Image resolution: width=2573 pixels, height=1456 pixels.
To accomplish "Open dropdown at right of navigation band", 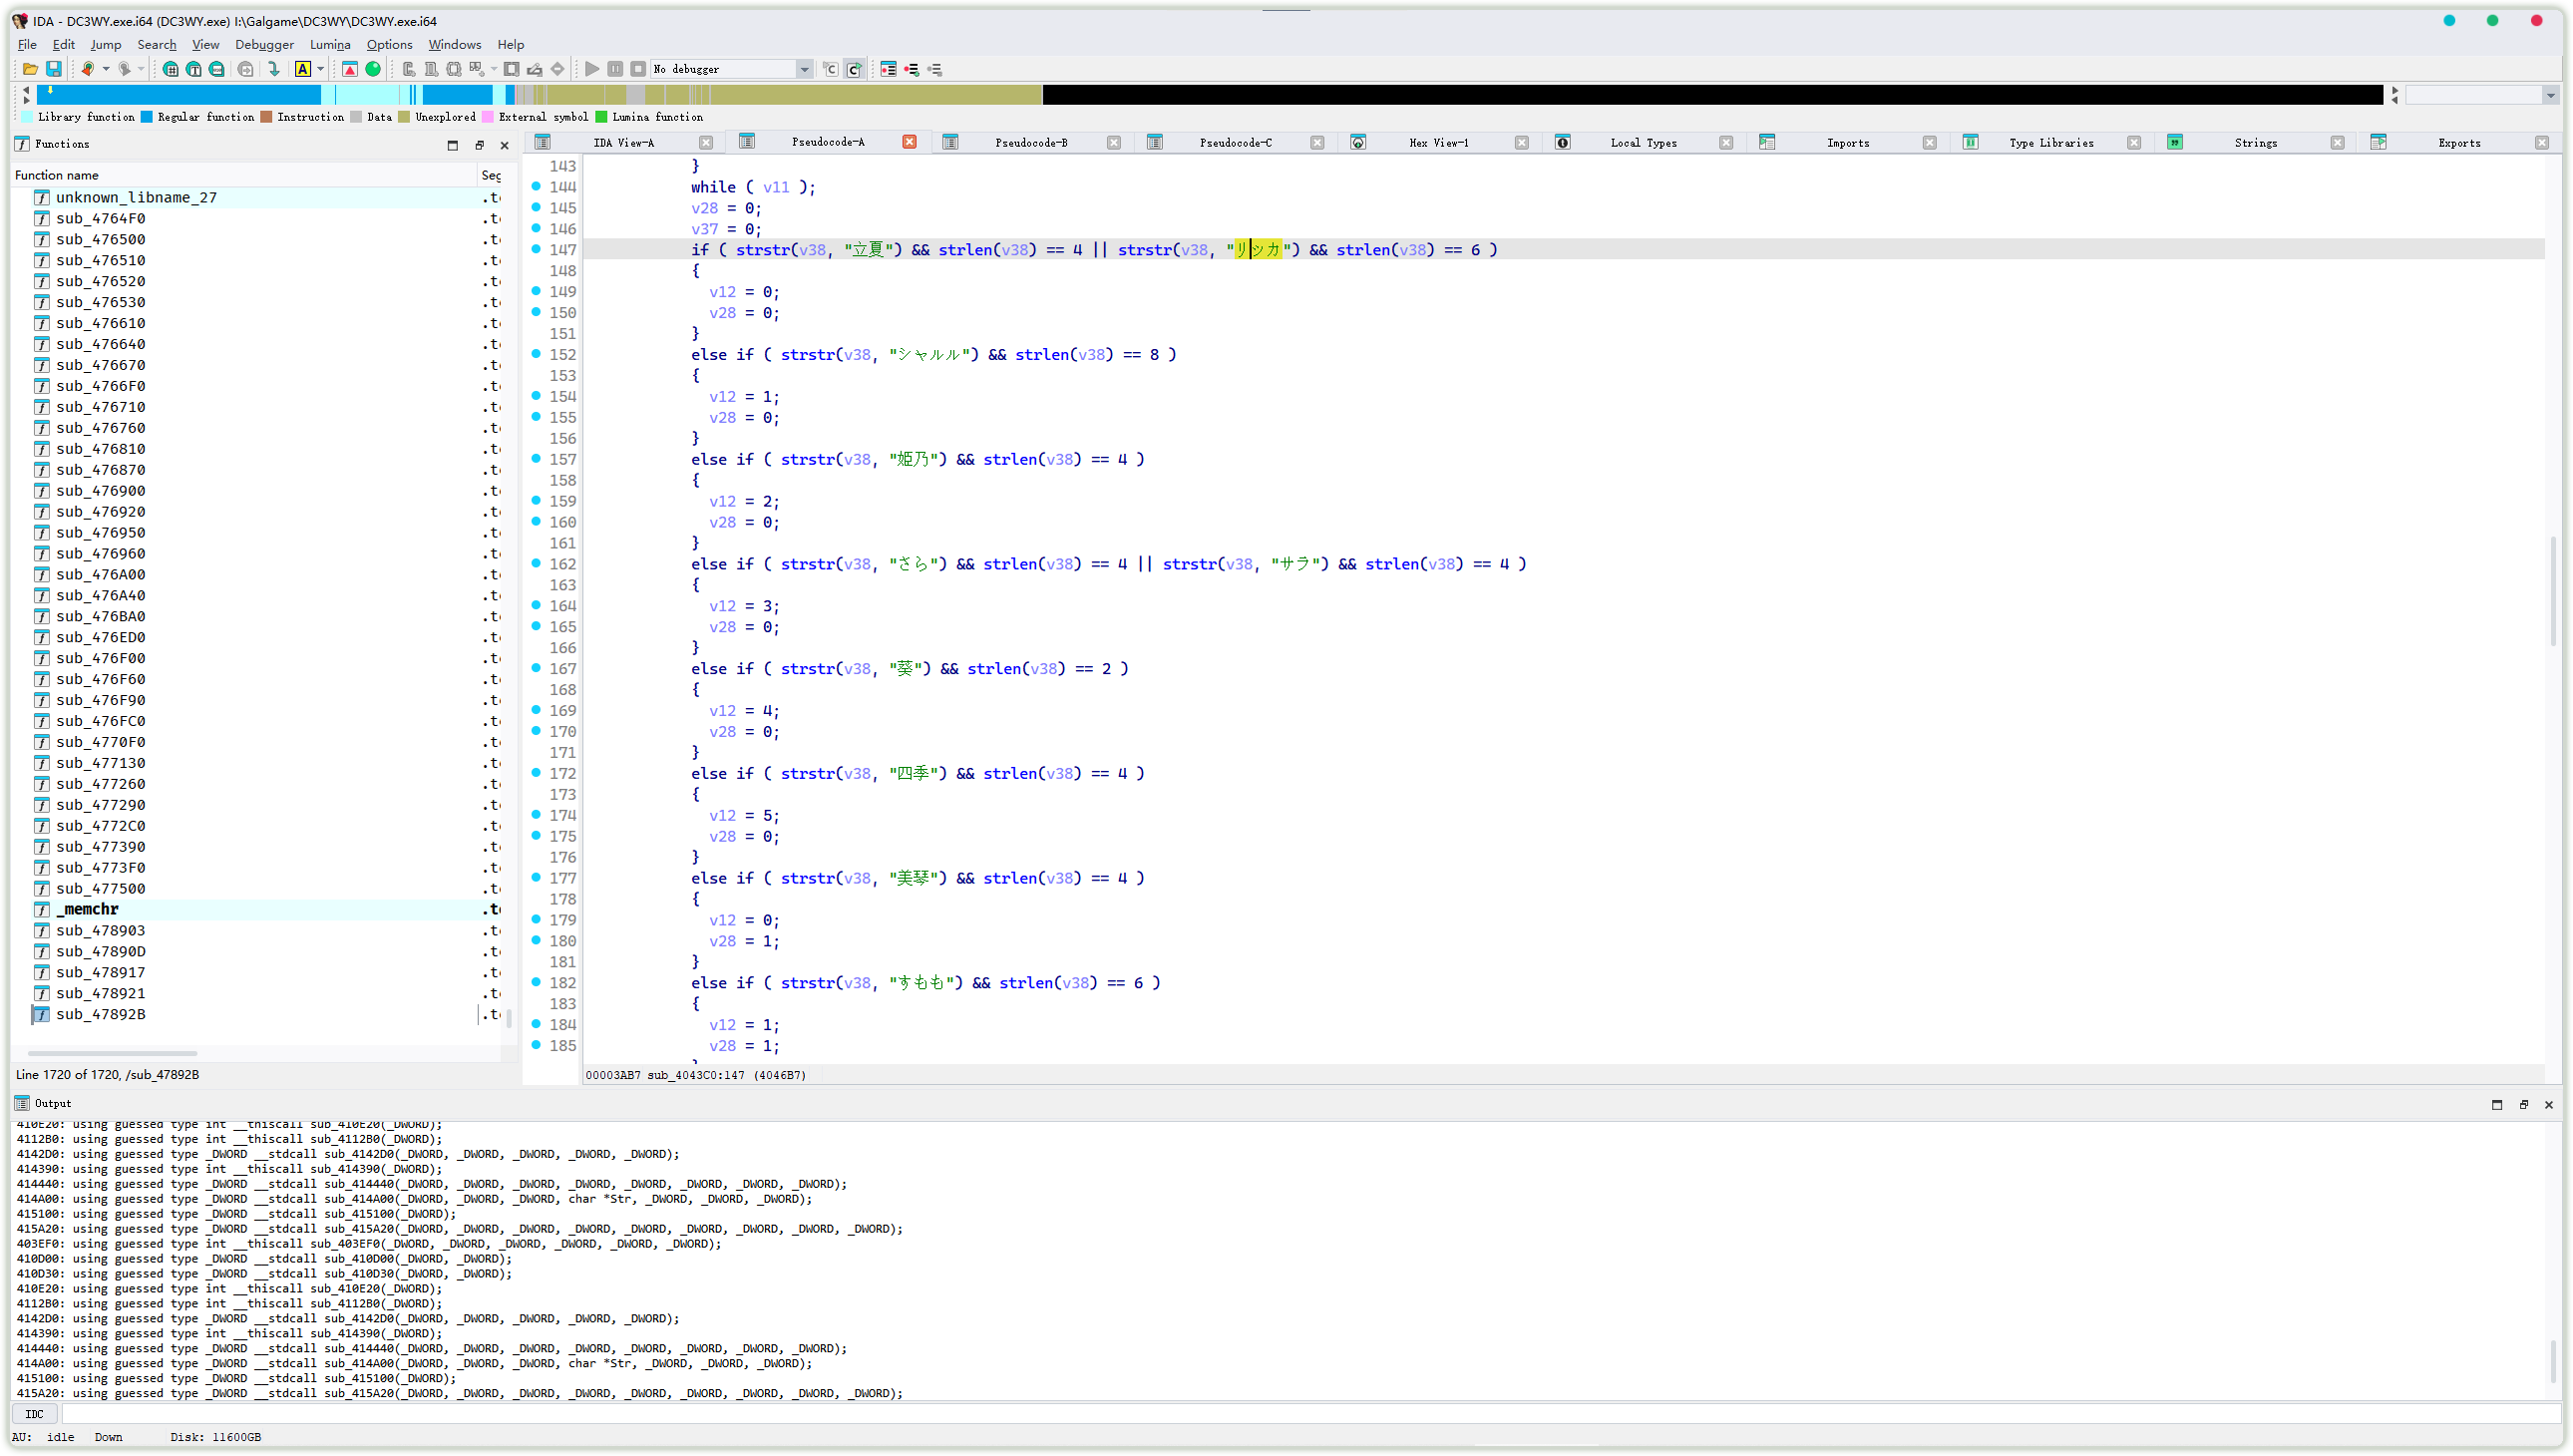I will pyautogui.click(x=2550, y=95).
